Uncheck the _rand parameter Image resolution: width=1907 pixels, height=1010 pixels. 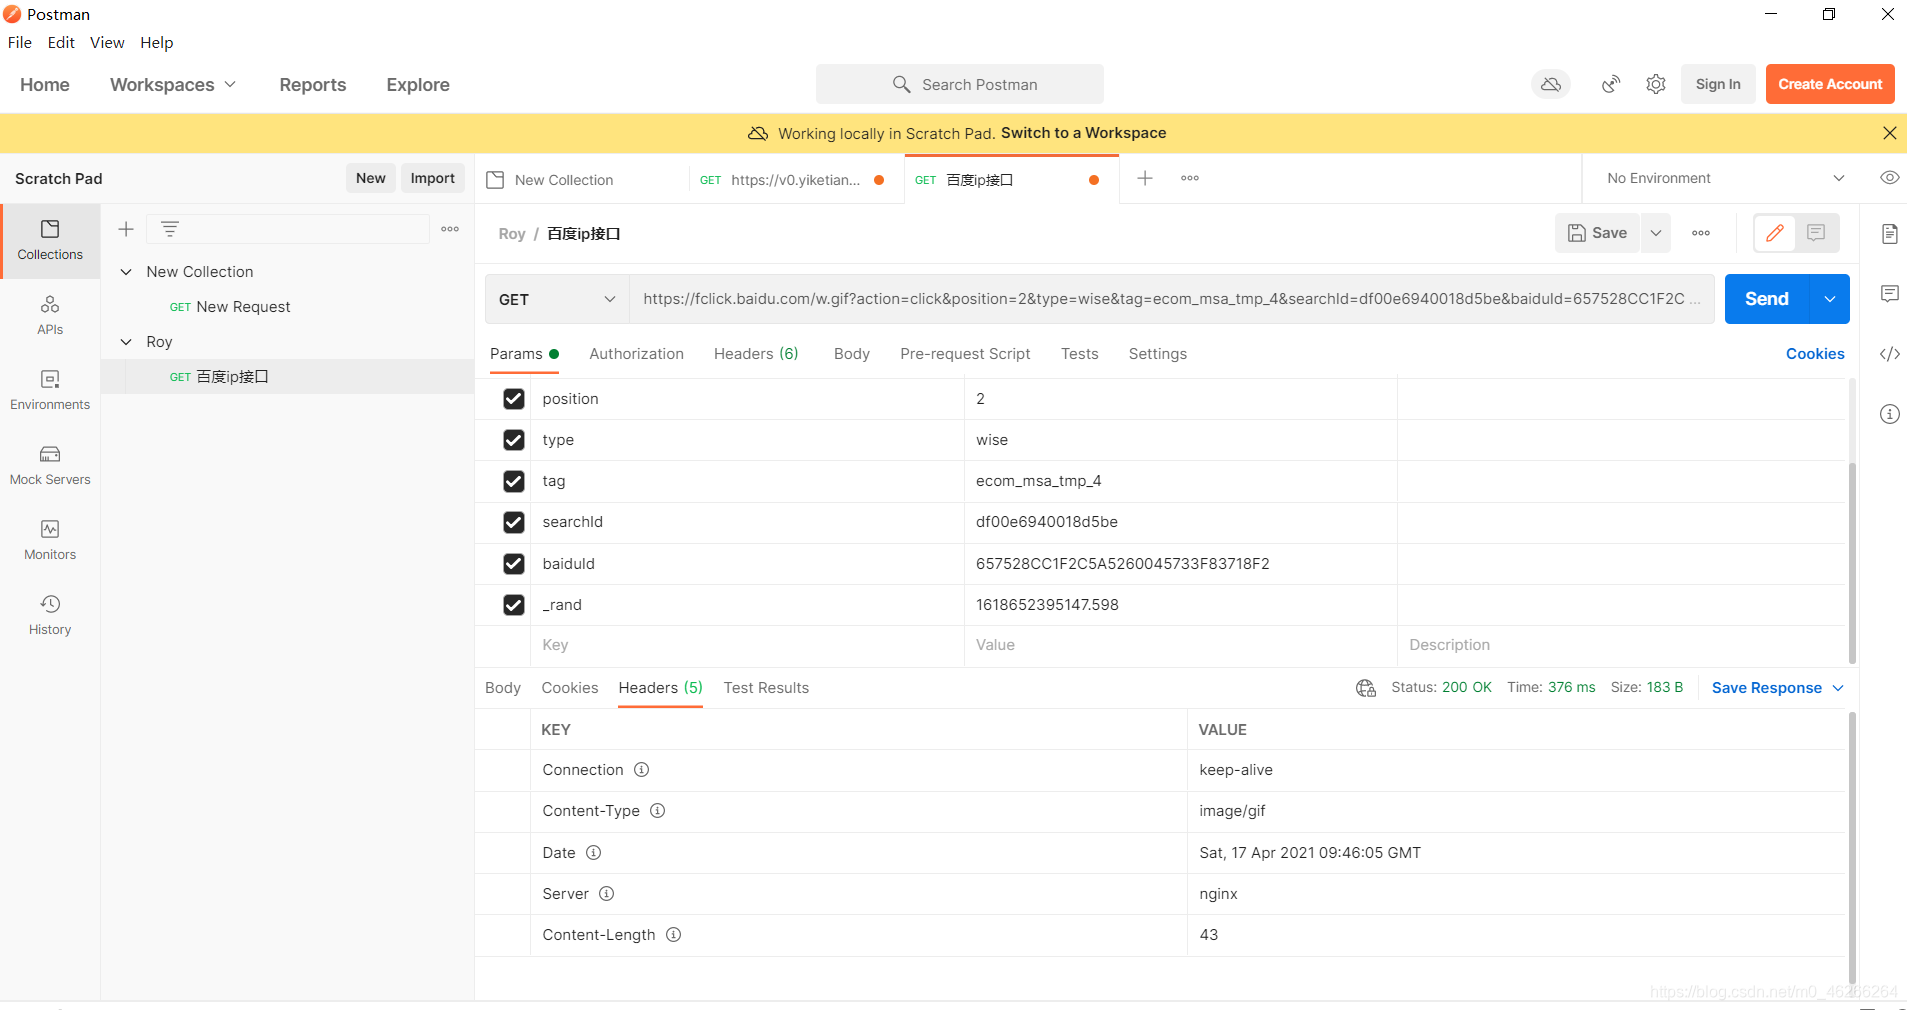pyautogui.click(x=514, y=605)
